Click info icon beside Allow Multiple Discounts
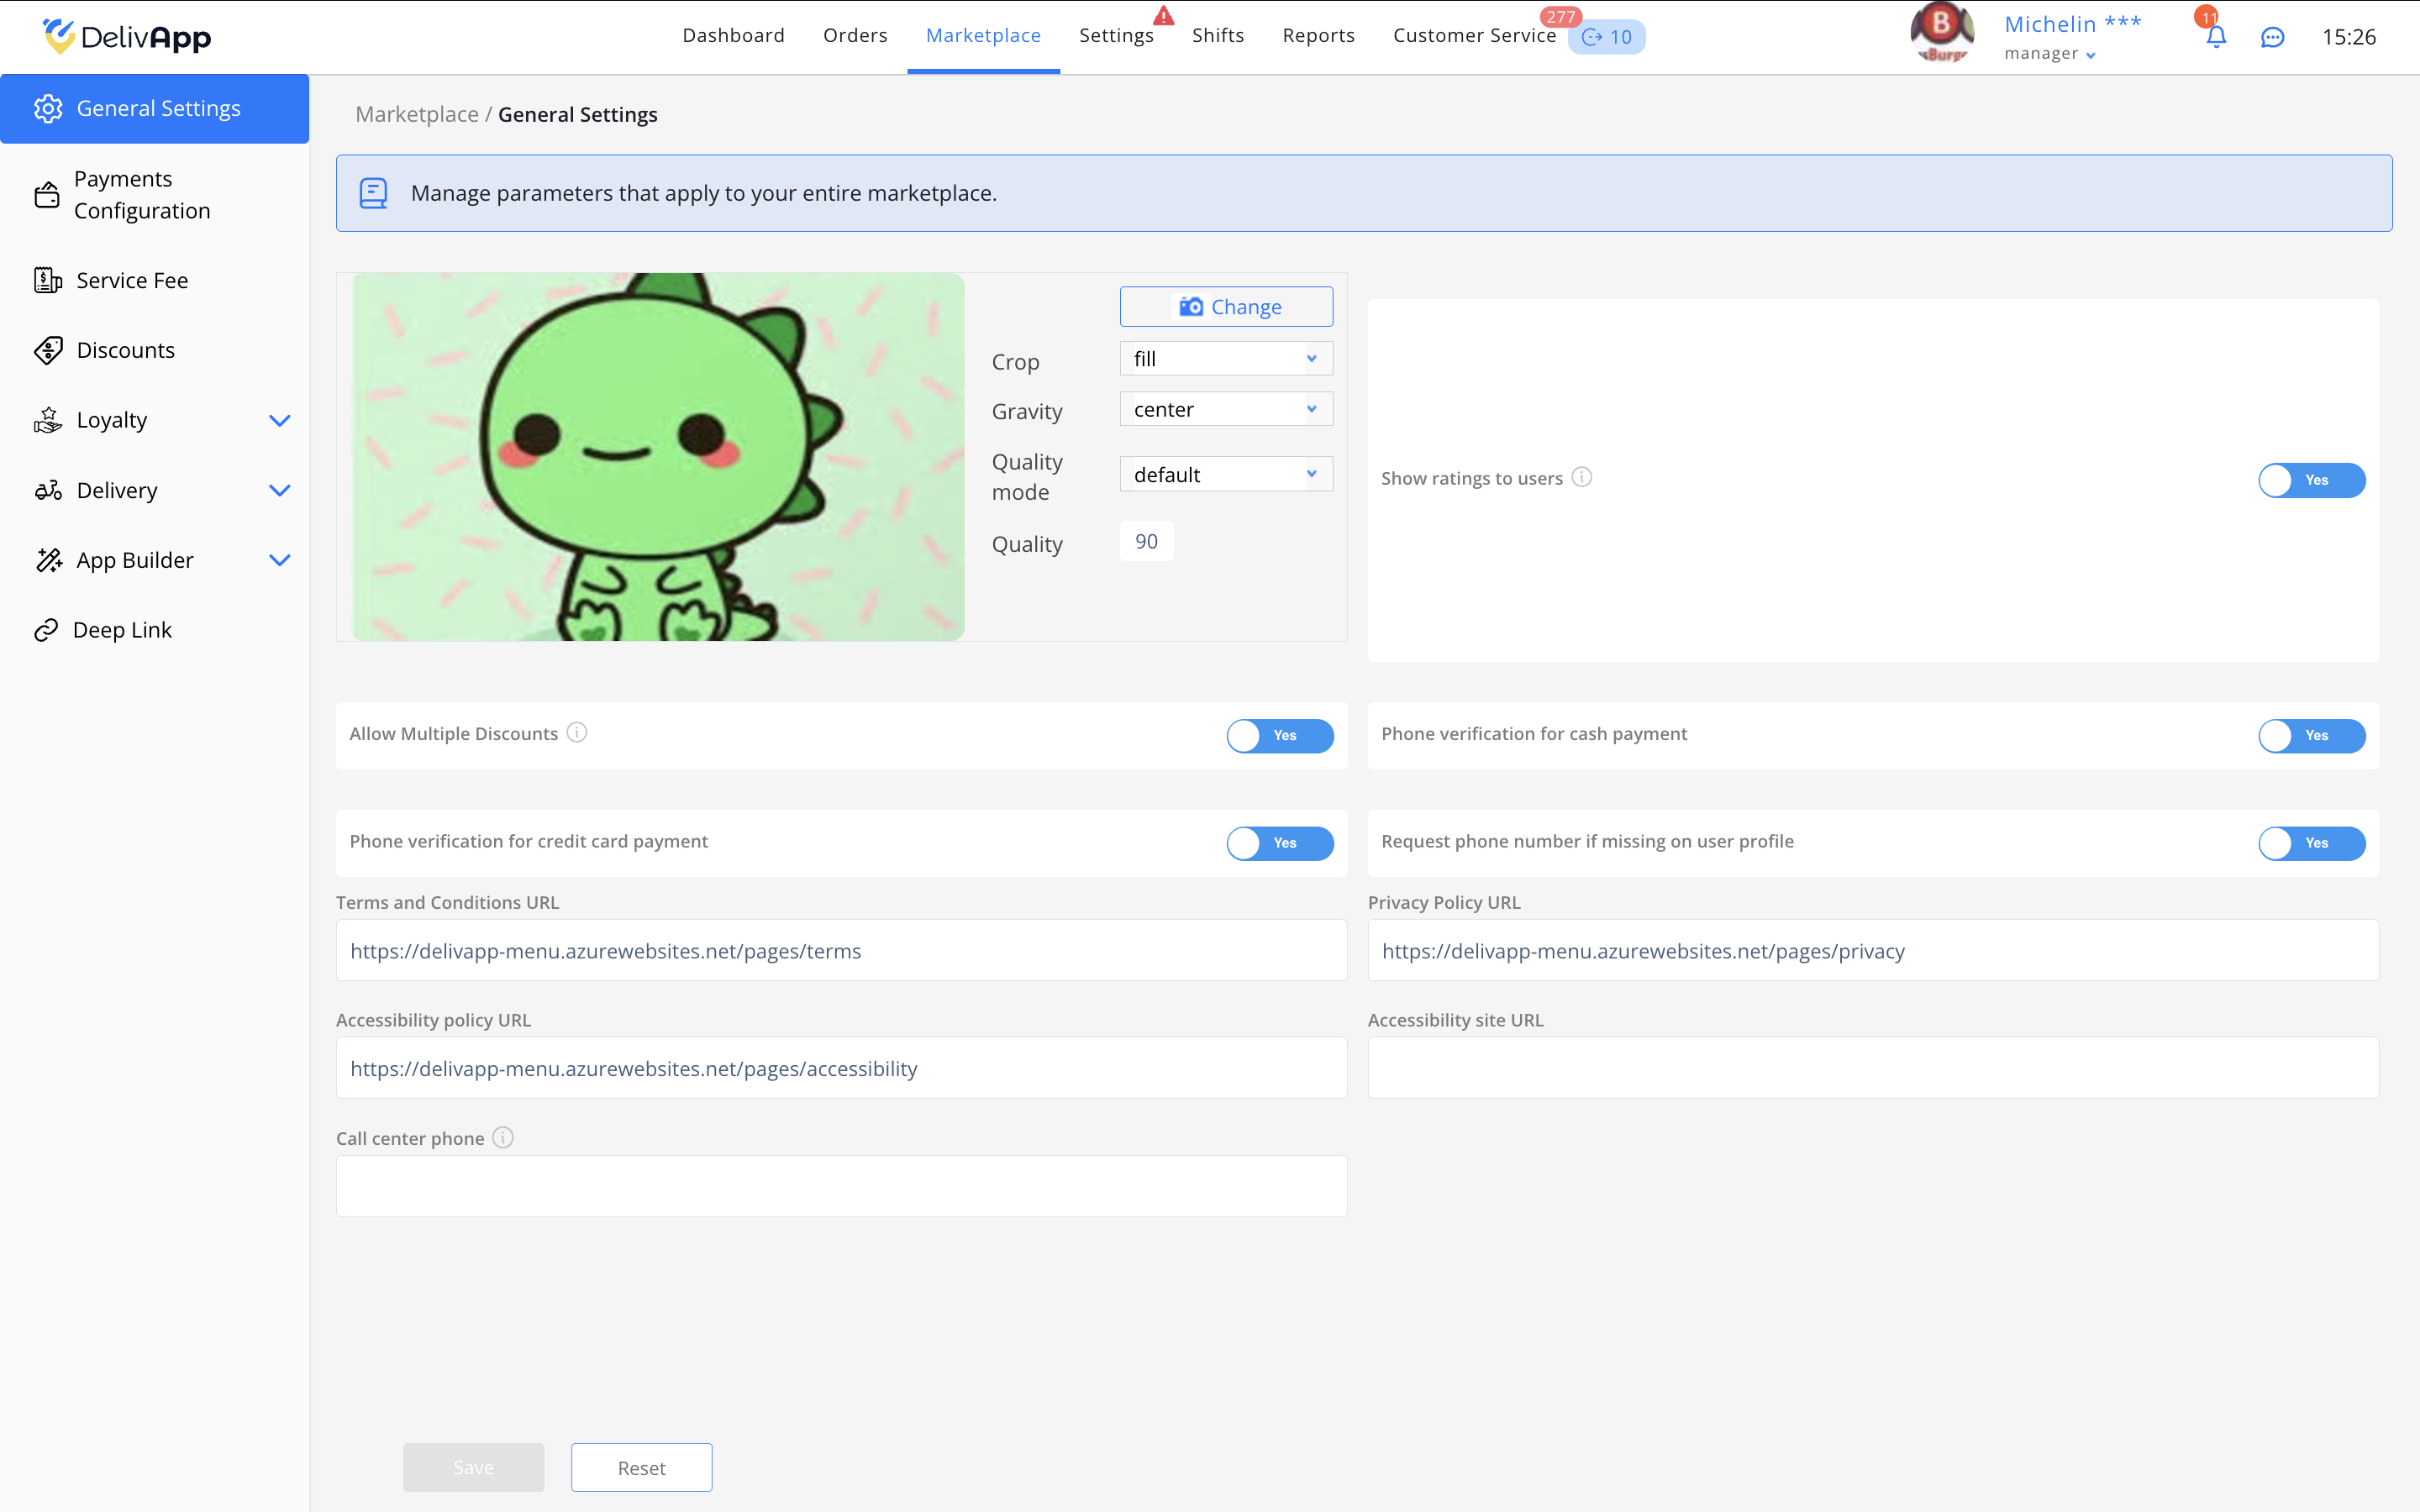The height and width of the screenshot is (1512, 2420). 577,733
